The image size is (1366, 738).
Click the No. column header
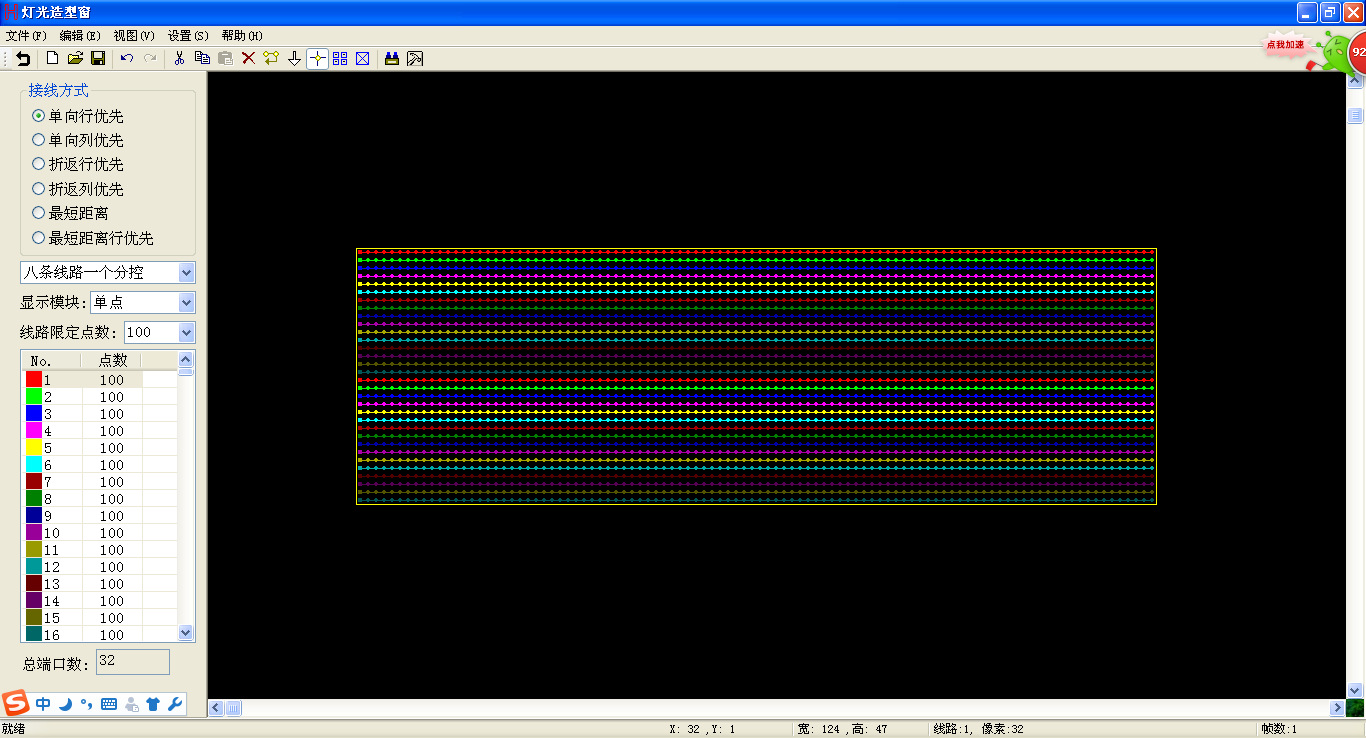pyautogui.click(x=51, y=360)
